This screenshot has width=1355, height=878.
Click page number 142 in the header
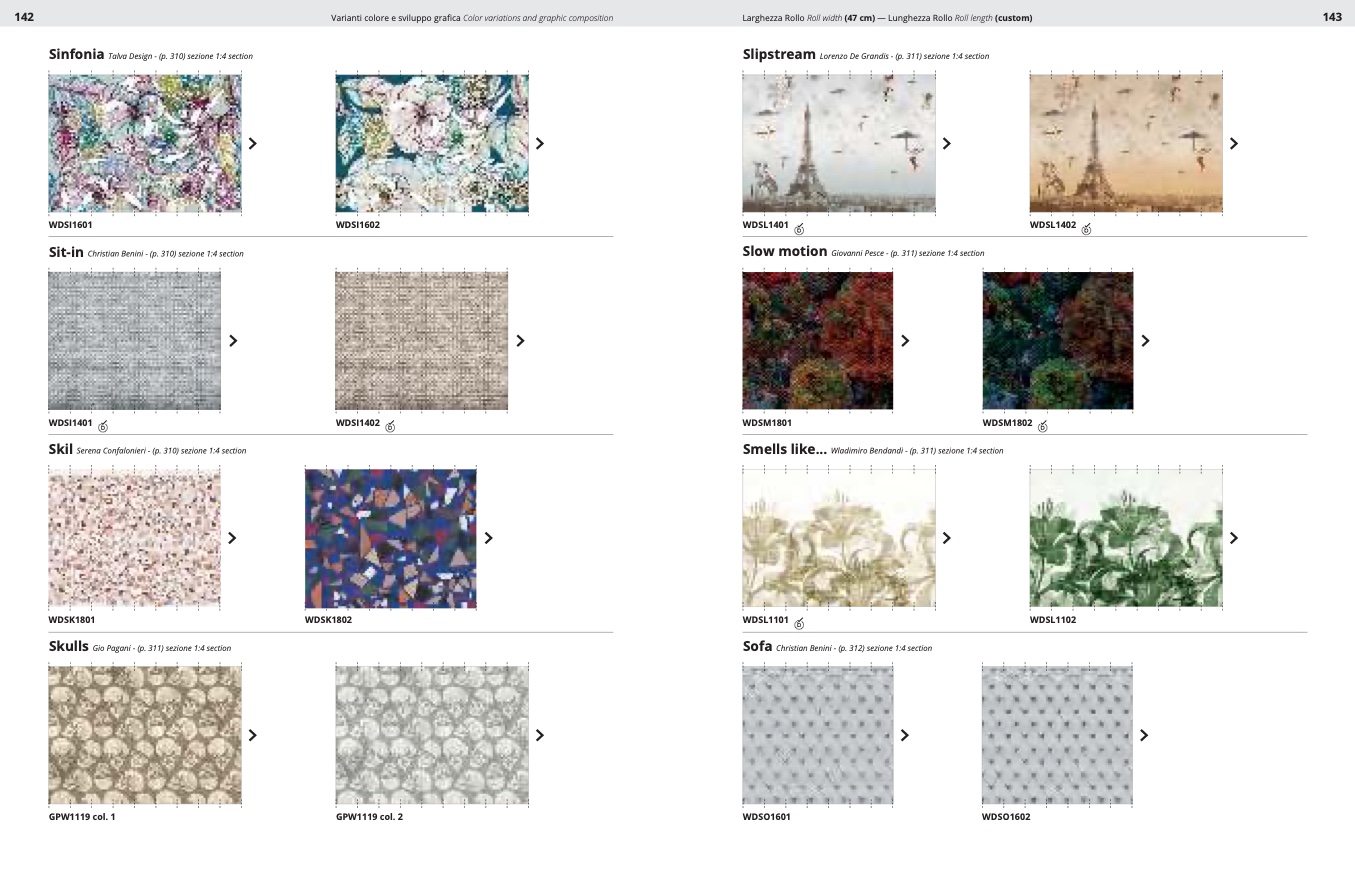(24, 17)
